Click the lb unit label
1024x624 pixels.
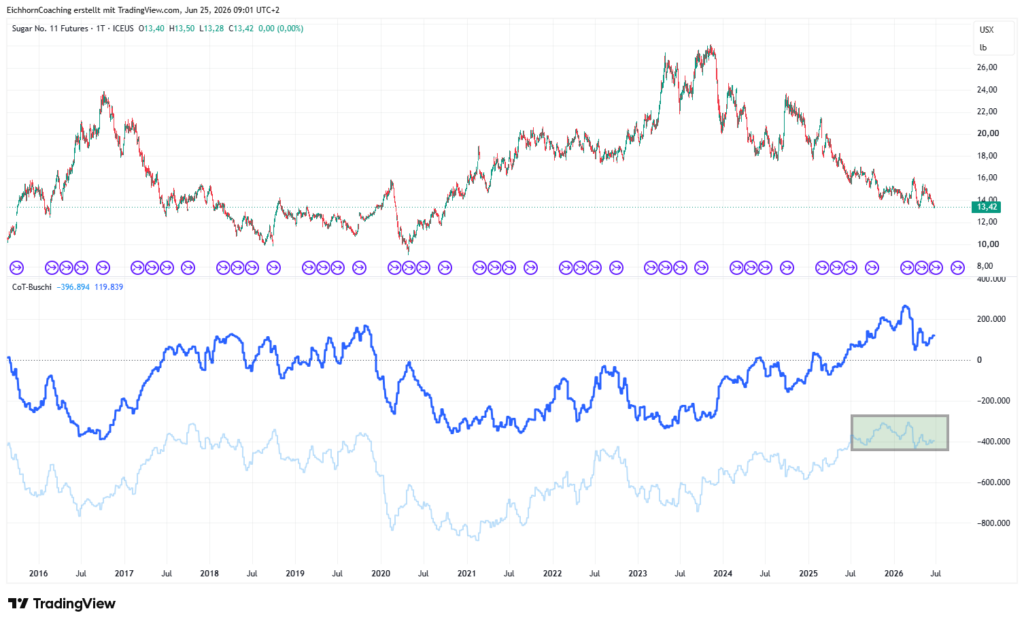(x=983, y=48)
